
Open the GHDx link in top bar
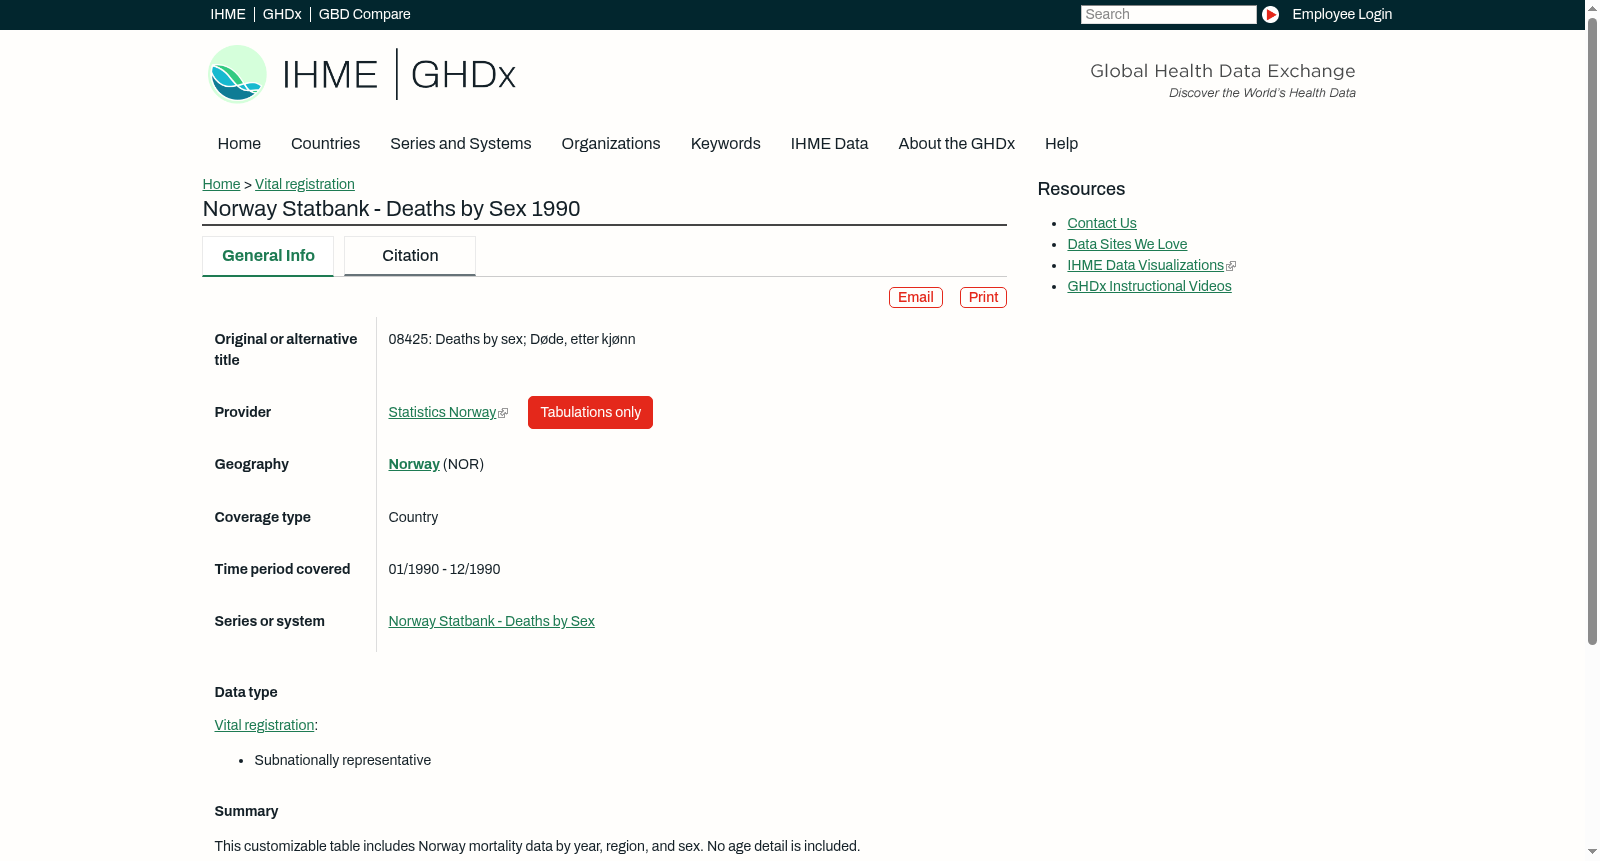pyautogui.click(x=282, y=14)
